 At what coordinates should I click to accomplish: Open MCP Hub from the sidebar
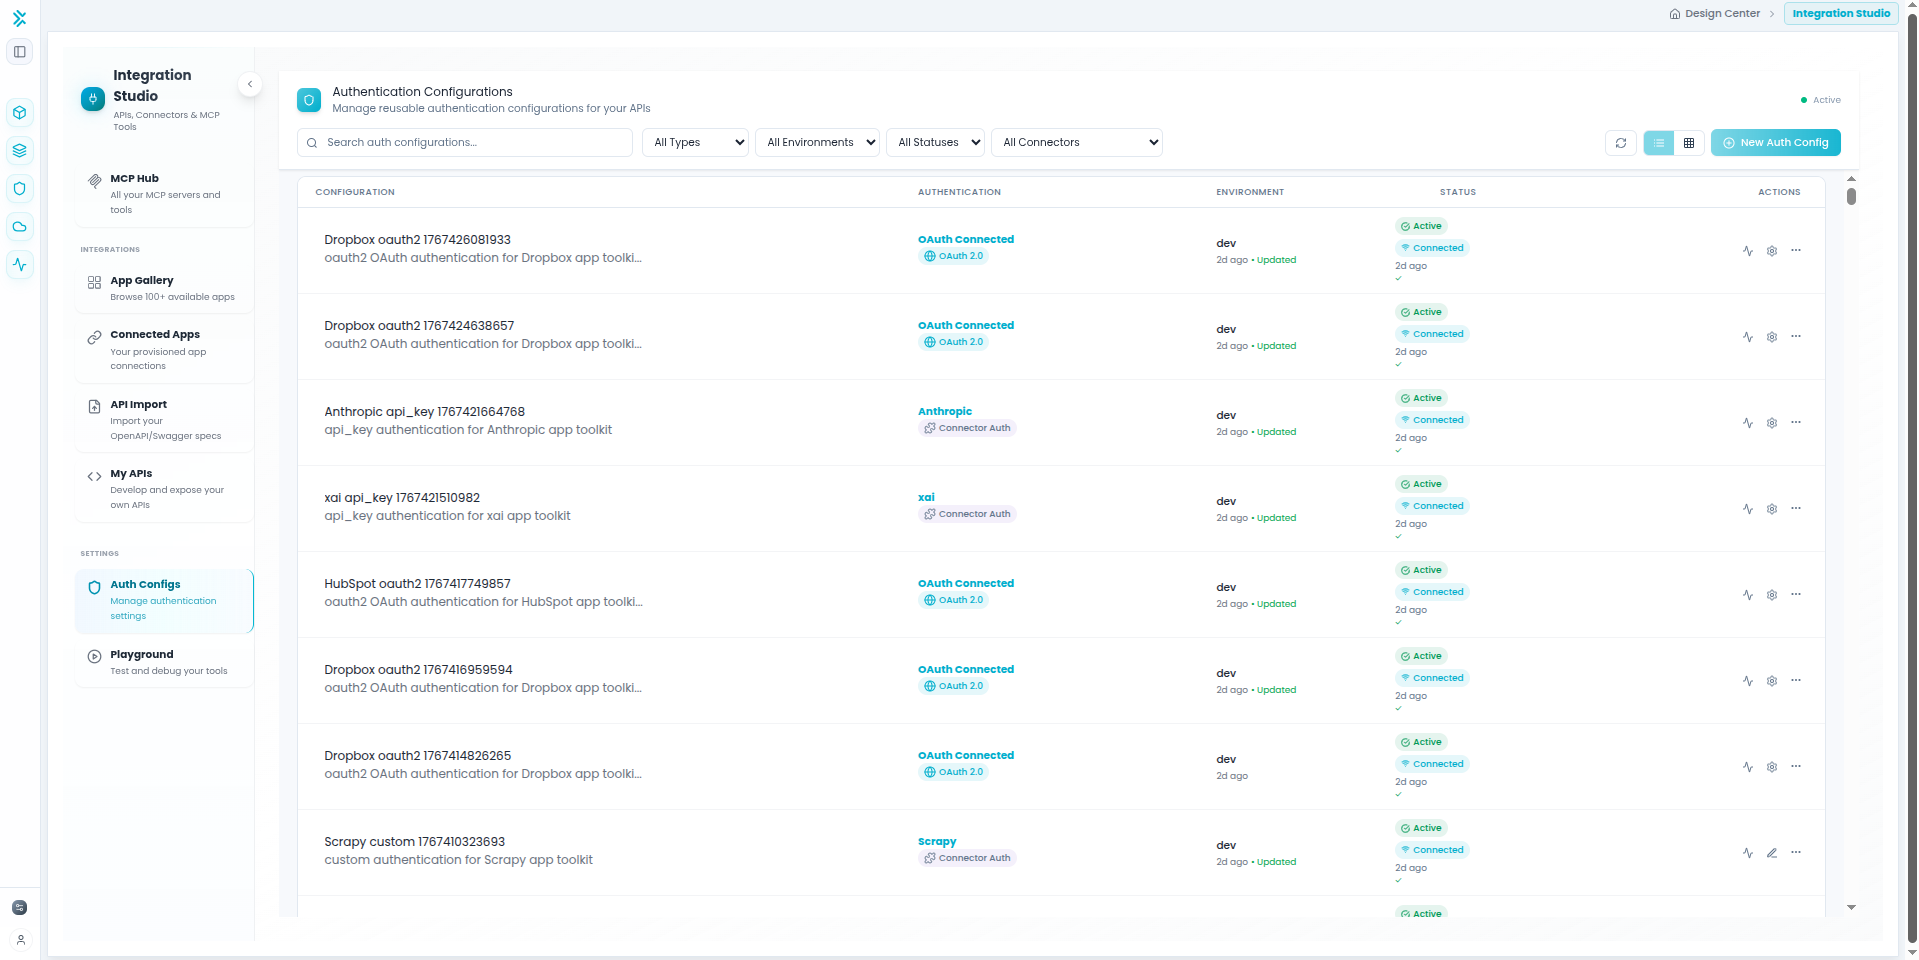pyautogui.click(x=165, y=193)
